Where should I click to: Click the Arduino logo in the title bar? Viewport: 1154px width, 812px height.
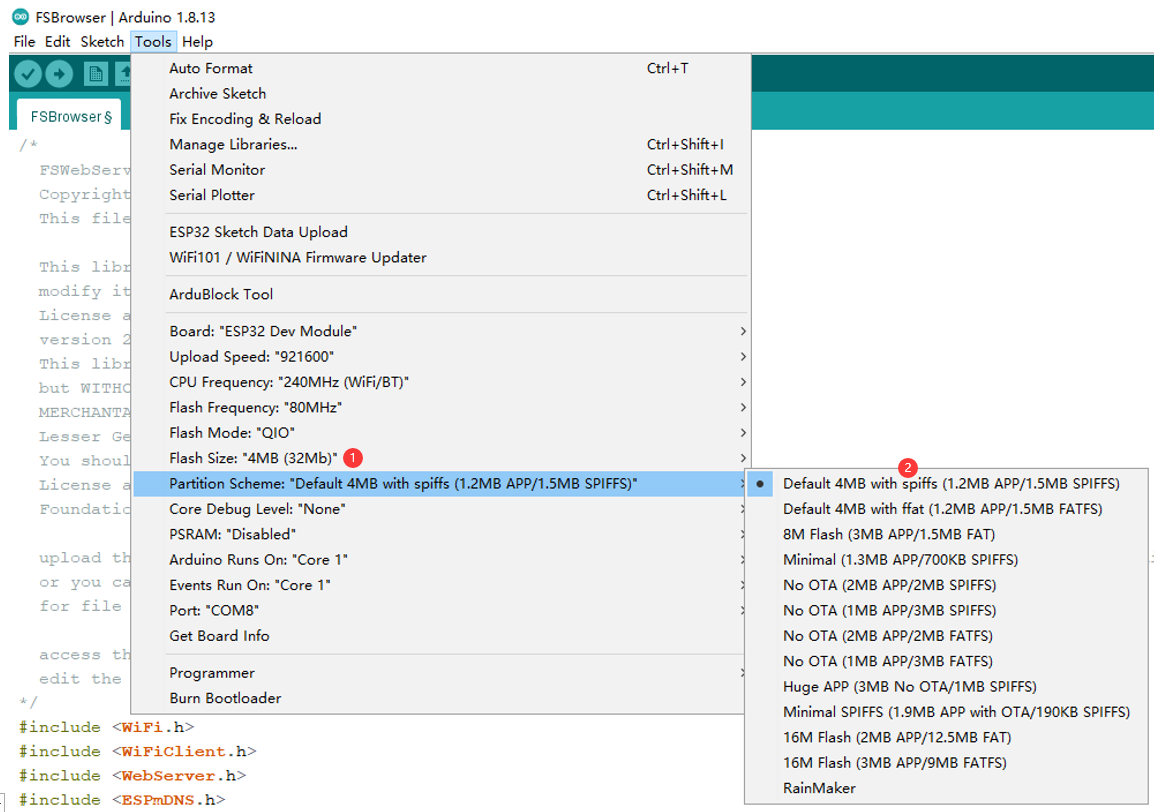pyautogui.click(x=21, y=16)
